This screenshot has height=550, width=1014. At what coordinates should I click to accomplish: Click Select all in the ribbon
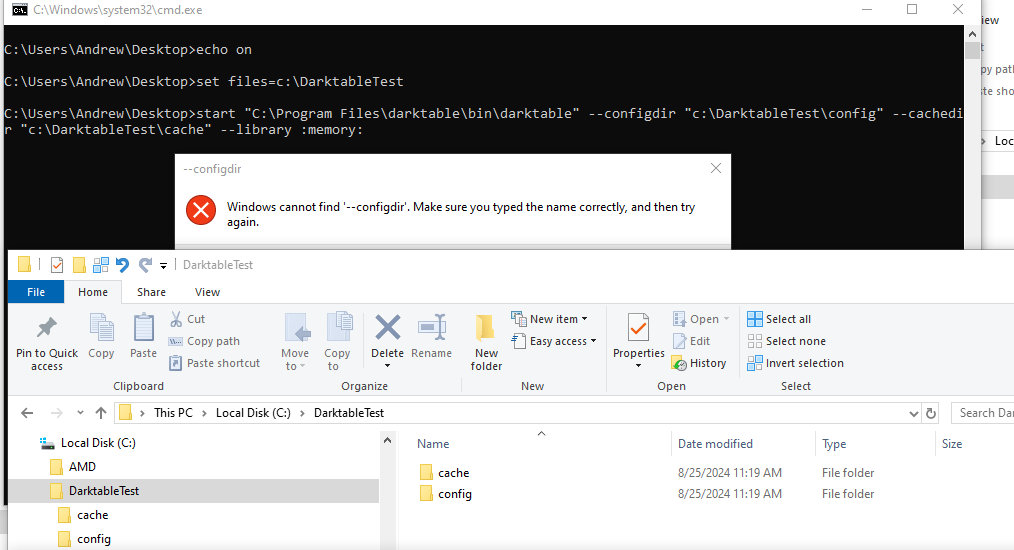point(780,319)
